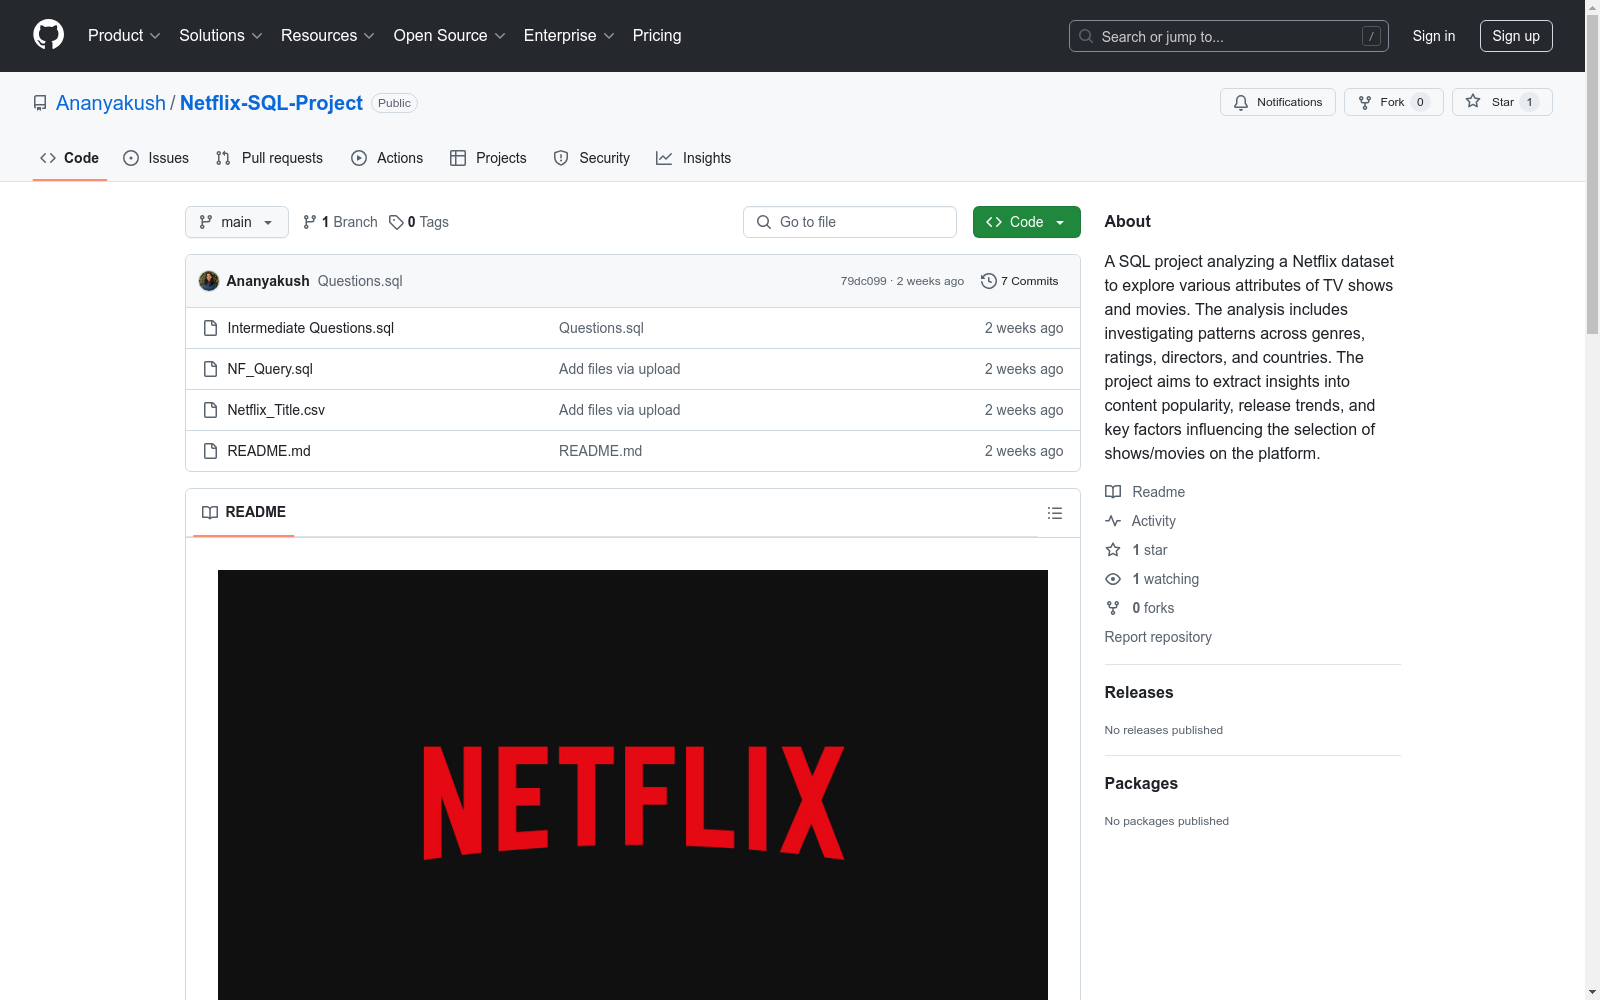Viewport: 1600px width, 1000px height.
Task: Click the file icon for NF_Query.sql
Action: pyautogui.click(x=210, y=369)
